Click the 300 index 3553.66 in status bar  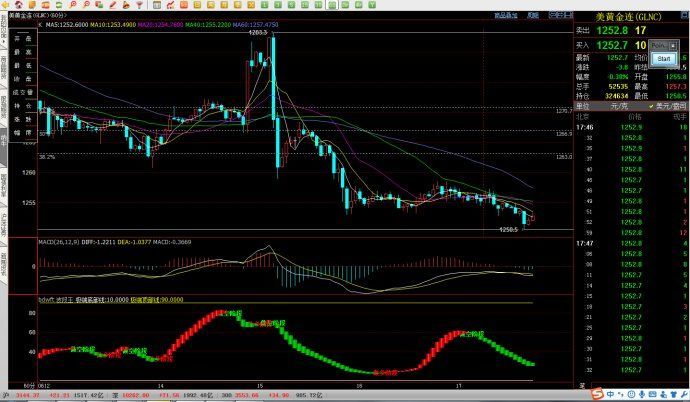tap(246, 395)
